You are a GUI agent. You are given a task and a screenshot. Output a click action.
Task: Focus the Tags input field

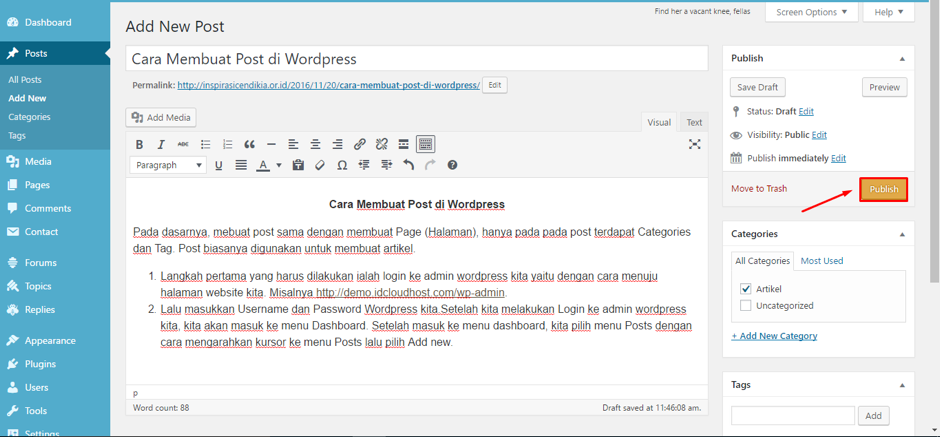793,415
